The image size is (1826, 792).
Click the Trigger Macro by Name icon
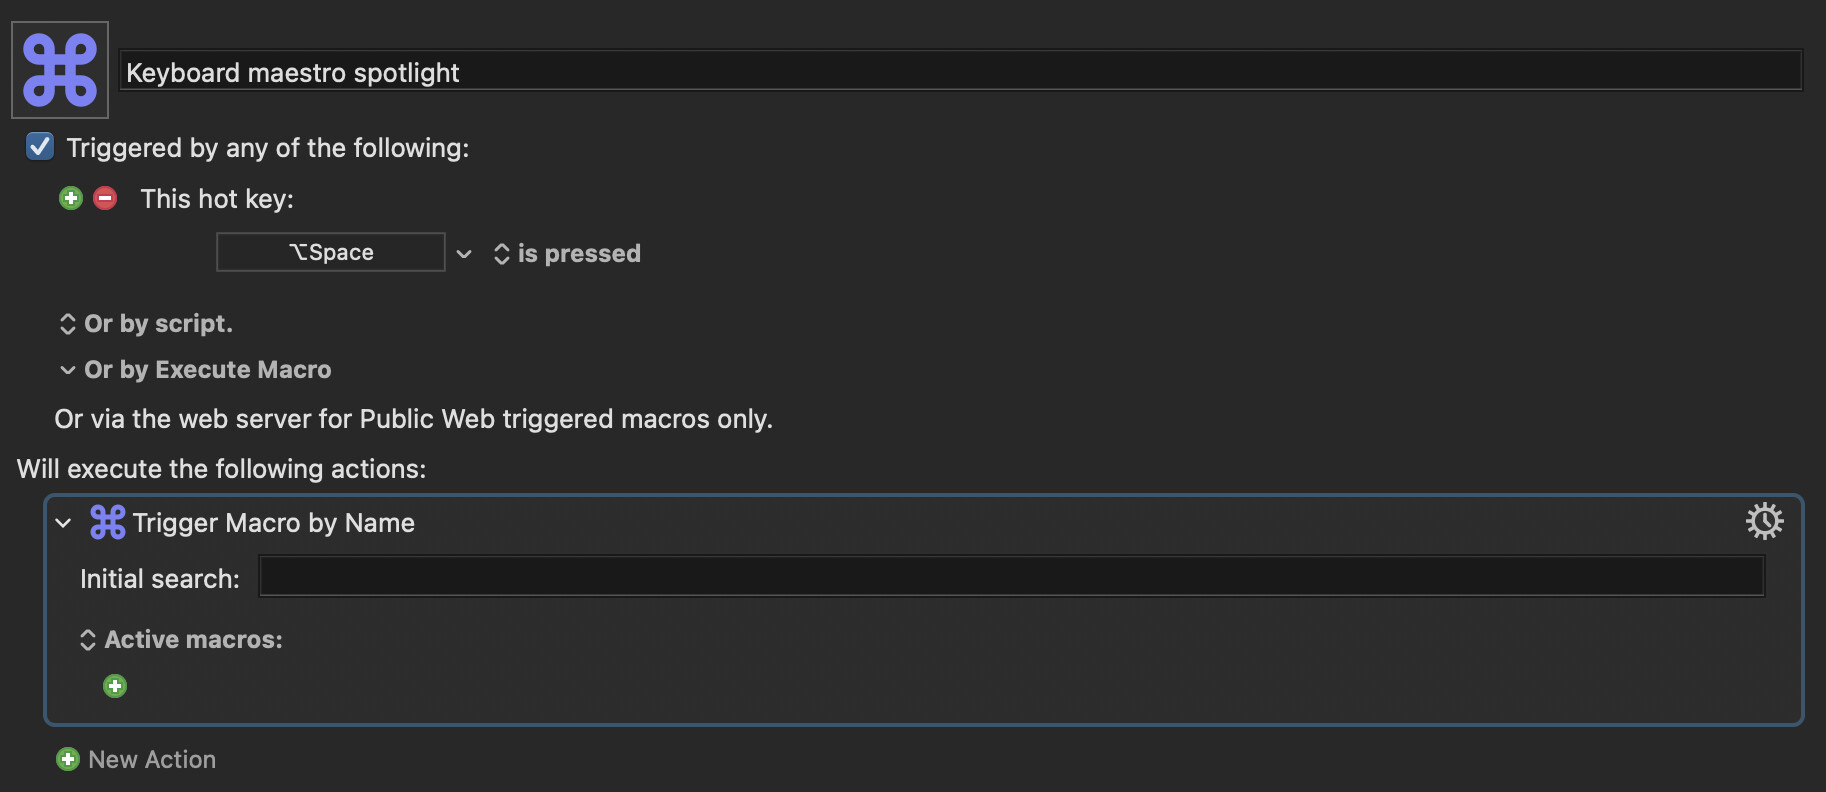point(108,522)
